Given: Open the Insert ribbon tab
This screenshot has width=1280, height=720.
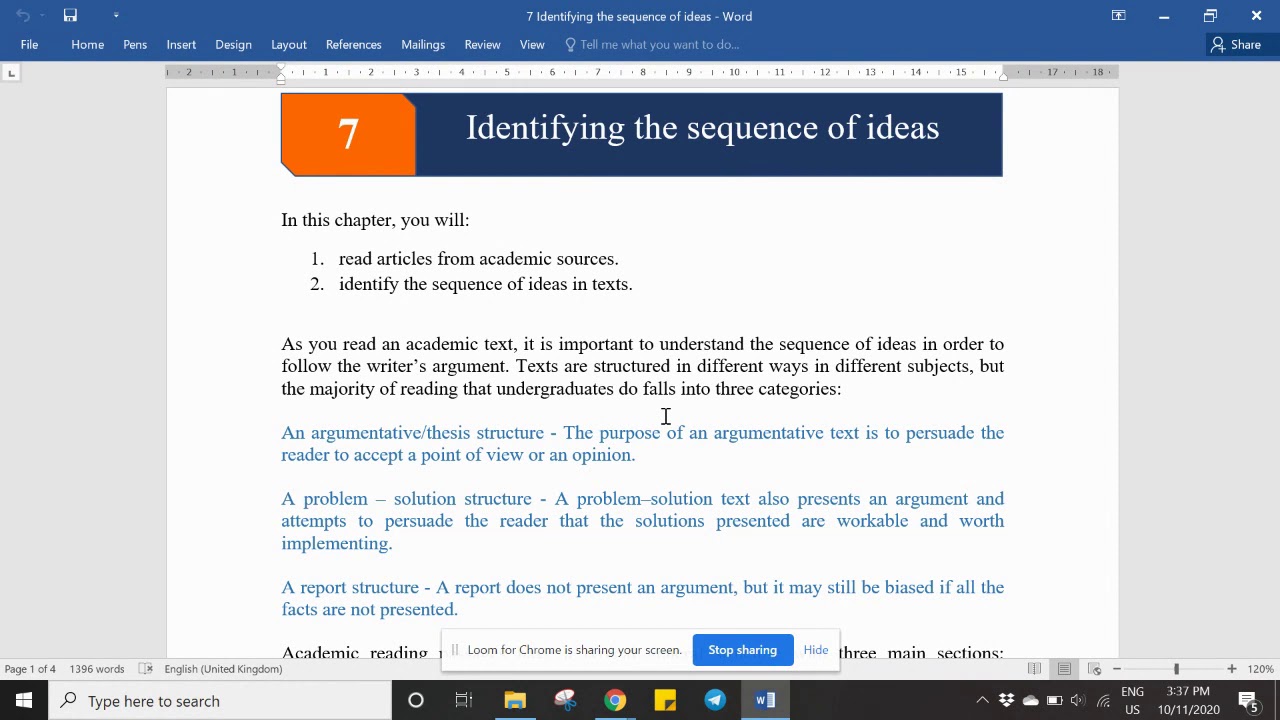Looking at the screenshot, I should pos(181,44).
